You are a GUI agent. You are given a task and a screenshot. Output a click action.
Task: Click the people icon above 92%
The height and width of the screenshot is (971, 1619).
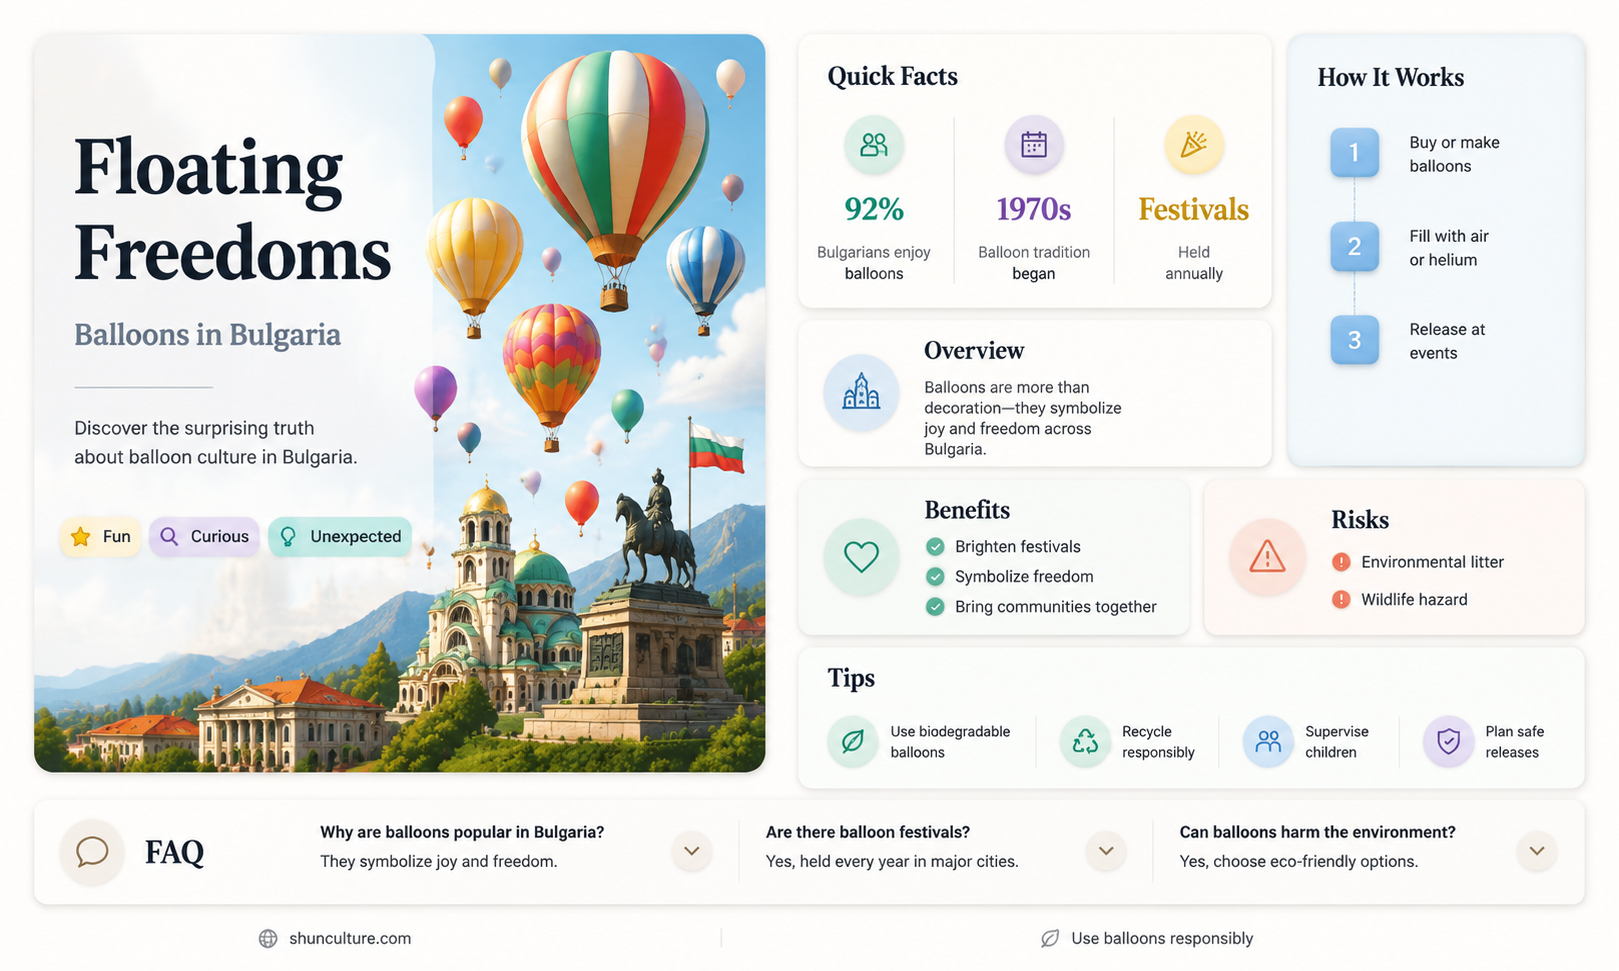click(874, 145)
